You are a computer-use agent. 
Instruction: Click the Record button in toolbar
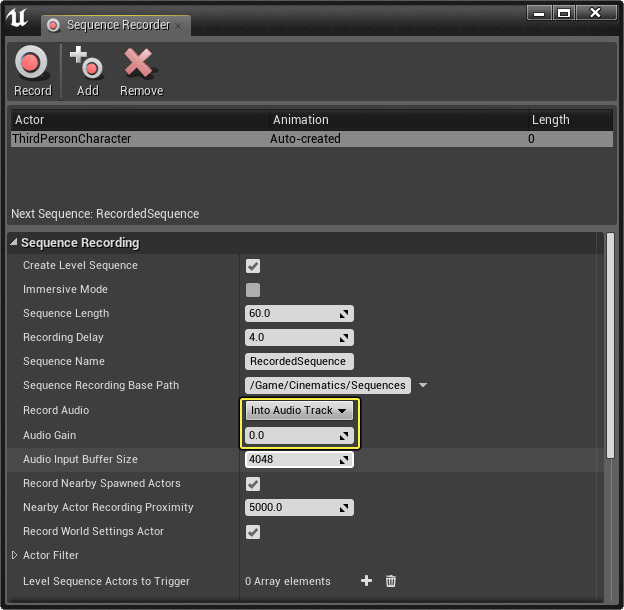click(32, 72)
